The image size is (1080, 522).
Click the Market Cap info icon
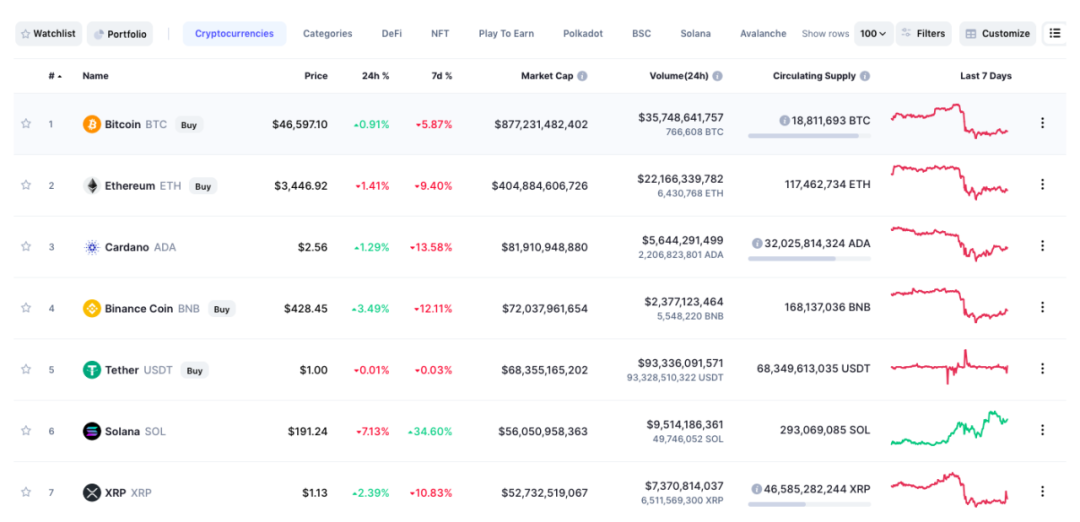583,76
